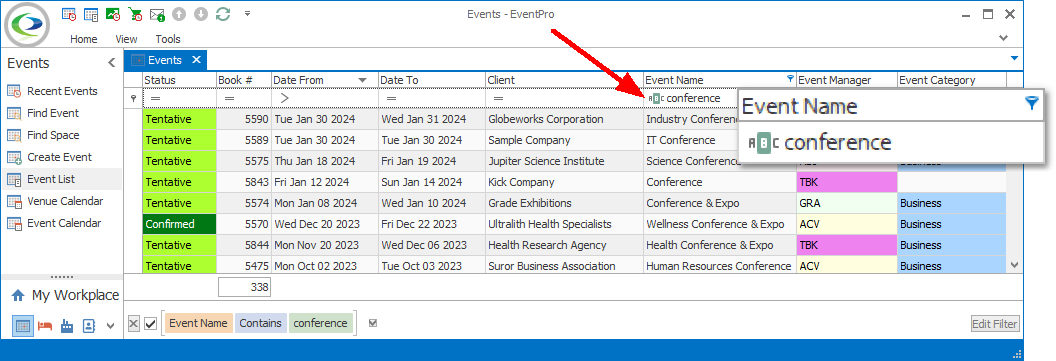Toggle the filter enabled checkbox in filter bar
The height and width of the screenshot is (361, 1056).
(x=151, y=324)
